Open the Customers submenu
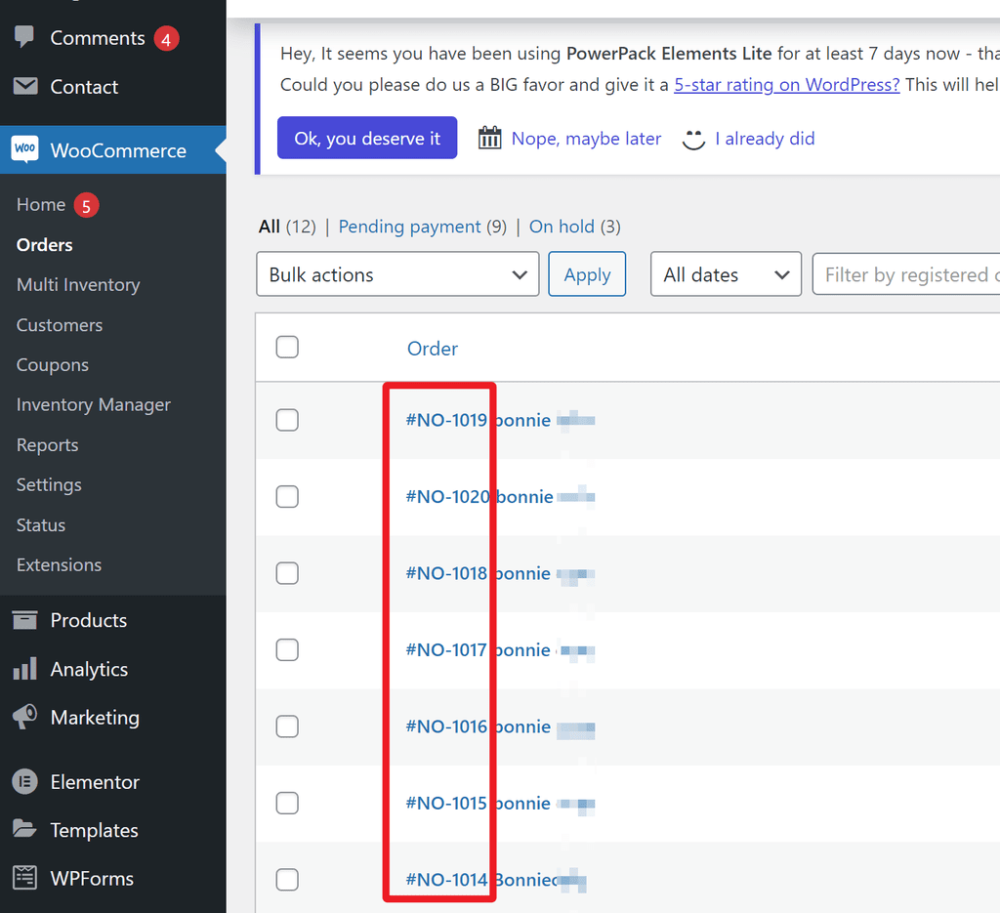 59,325
